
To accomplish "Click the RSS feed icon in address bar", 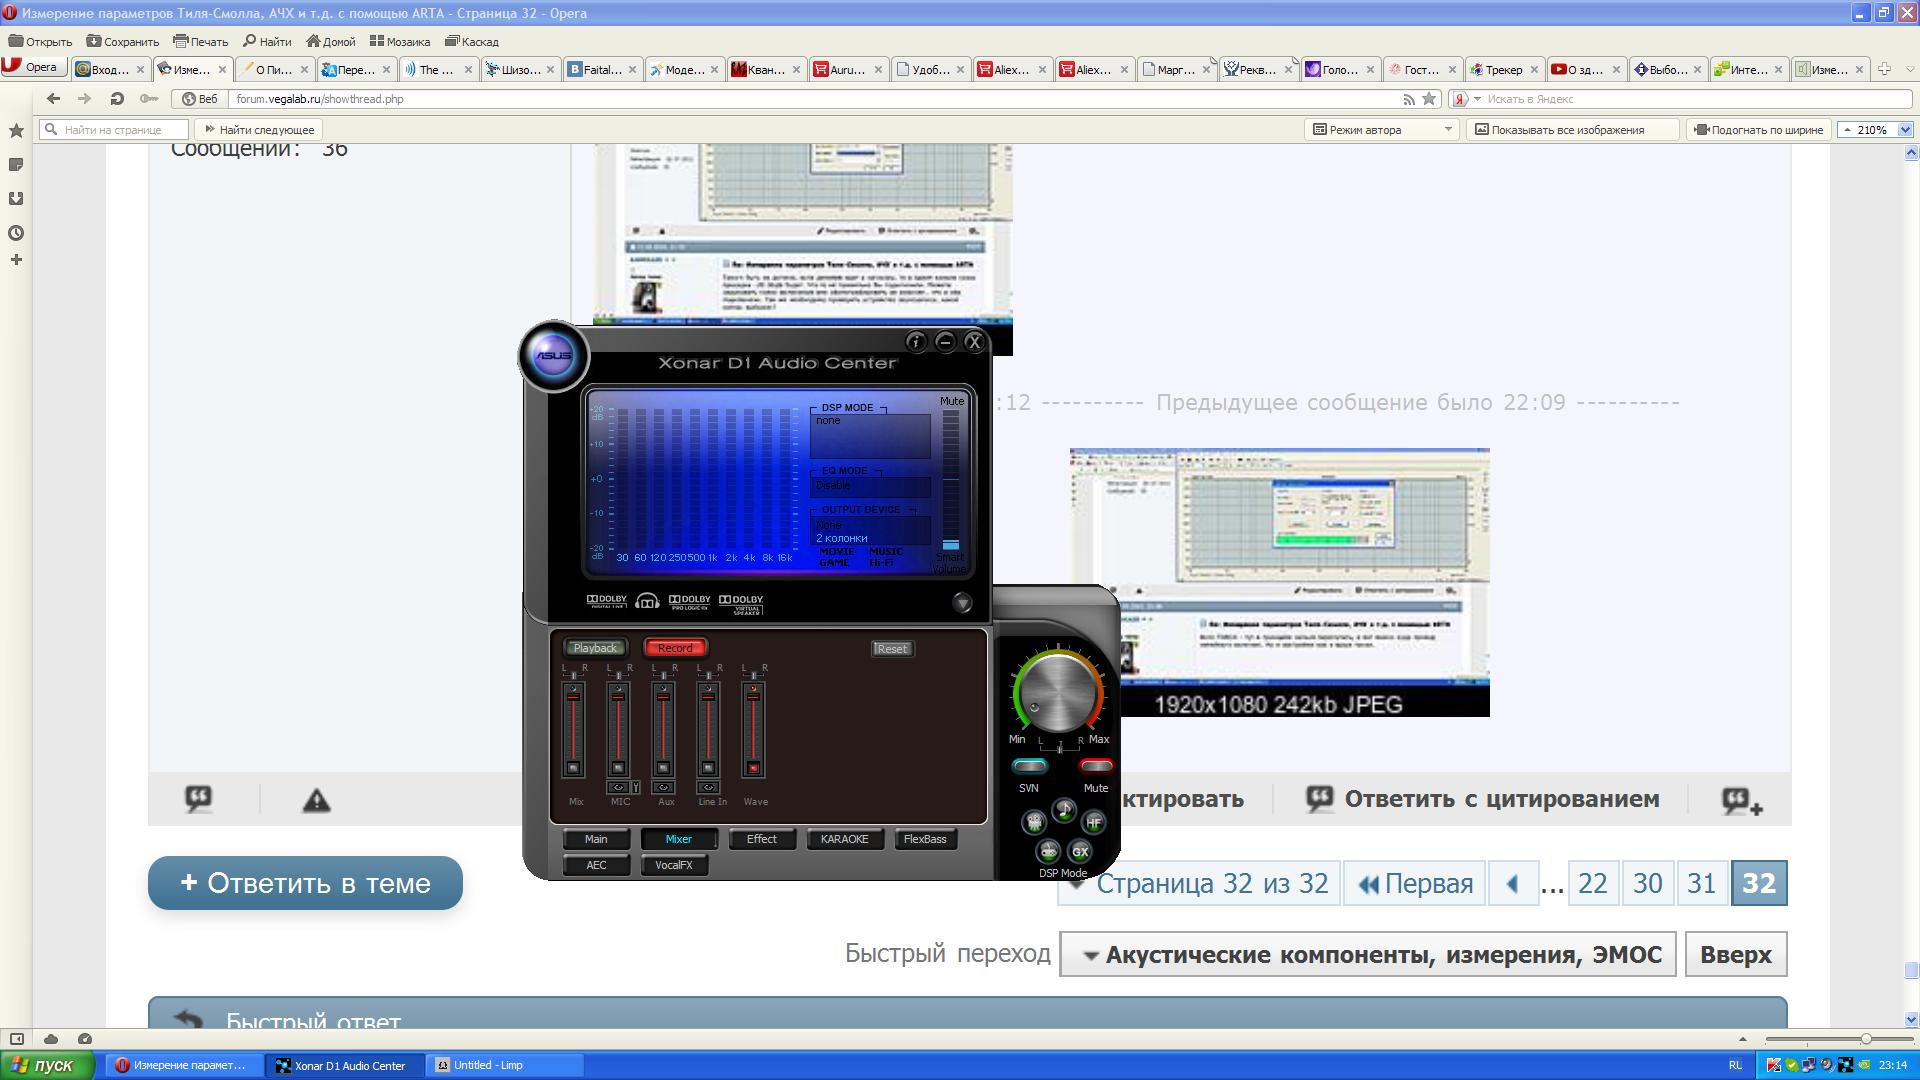I will coord(1408,99).
